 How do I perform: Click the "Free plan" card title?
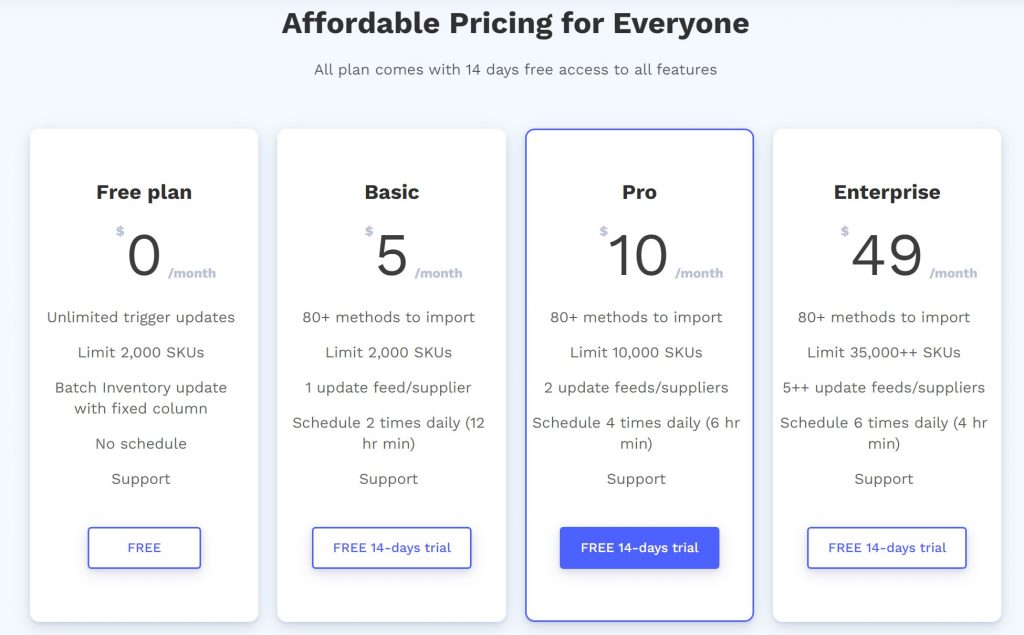tap(144, 192)
